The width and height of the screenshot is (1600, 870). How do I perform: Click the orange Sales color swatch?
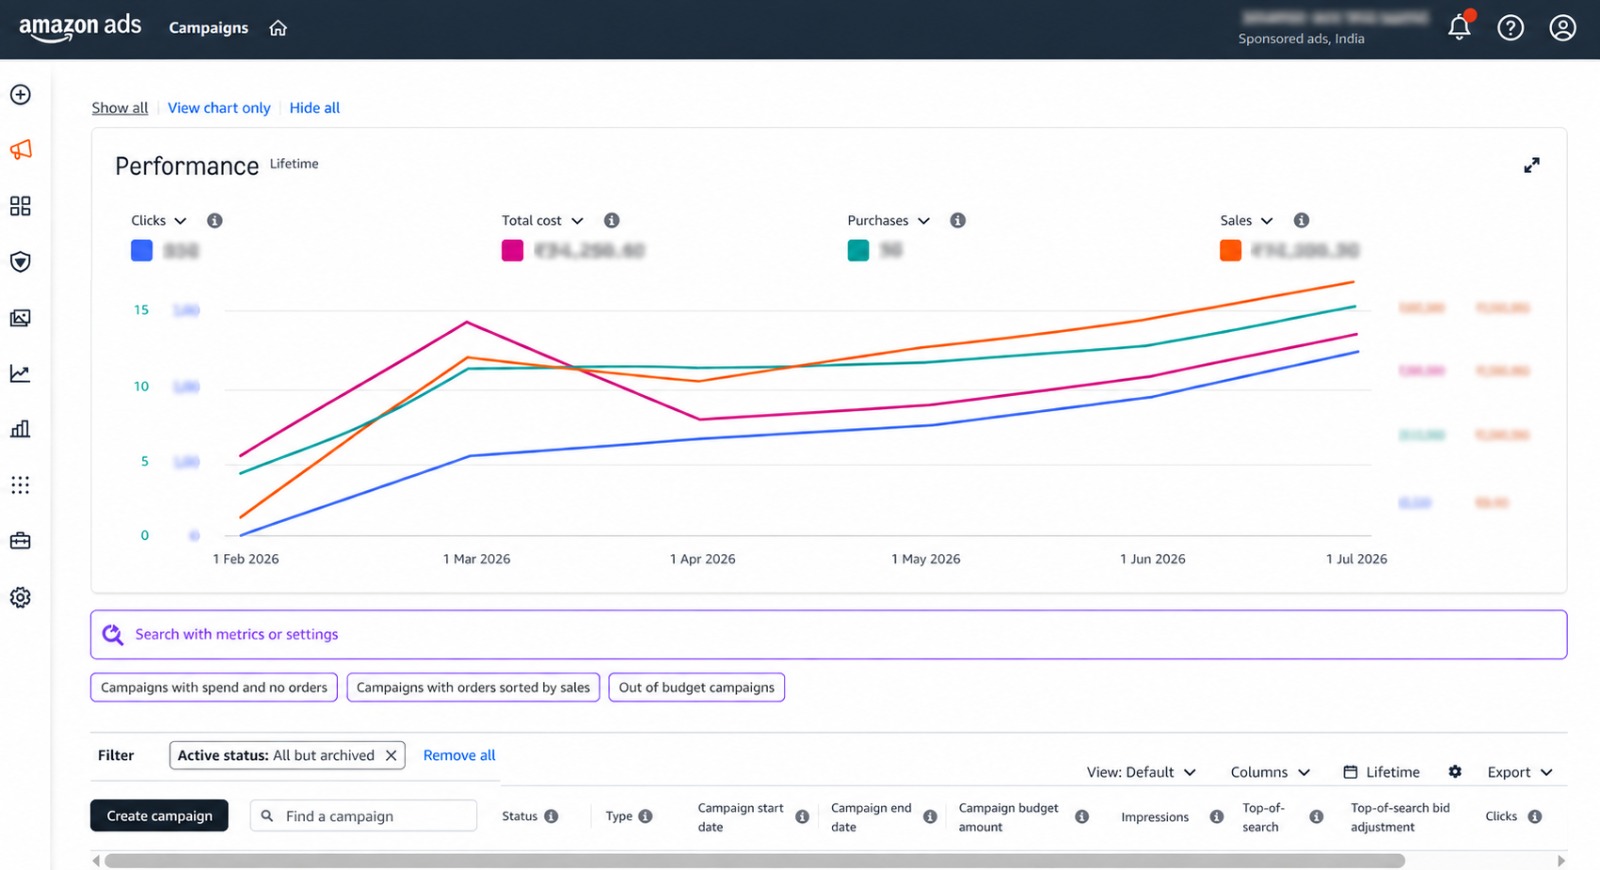1230,250
